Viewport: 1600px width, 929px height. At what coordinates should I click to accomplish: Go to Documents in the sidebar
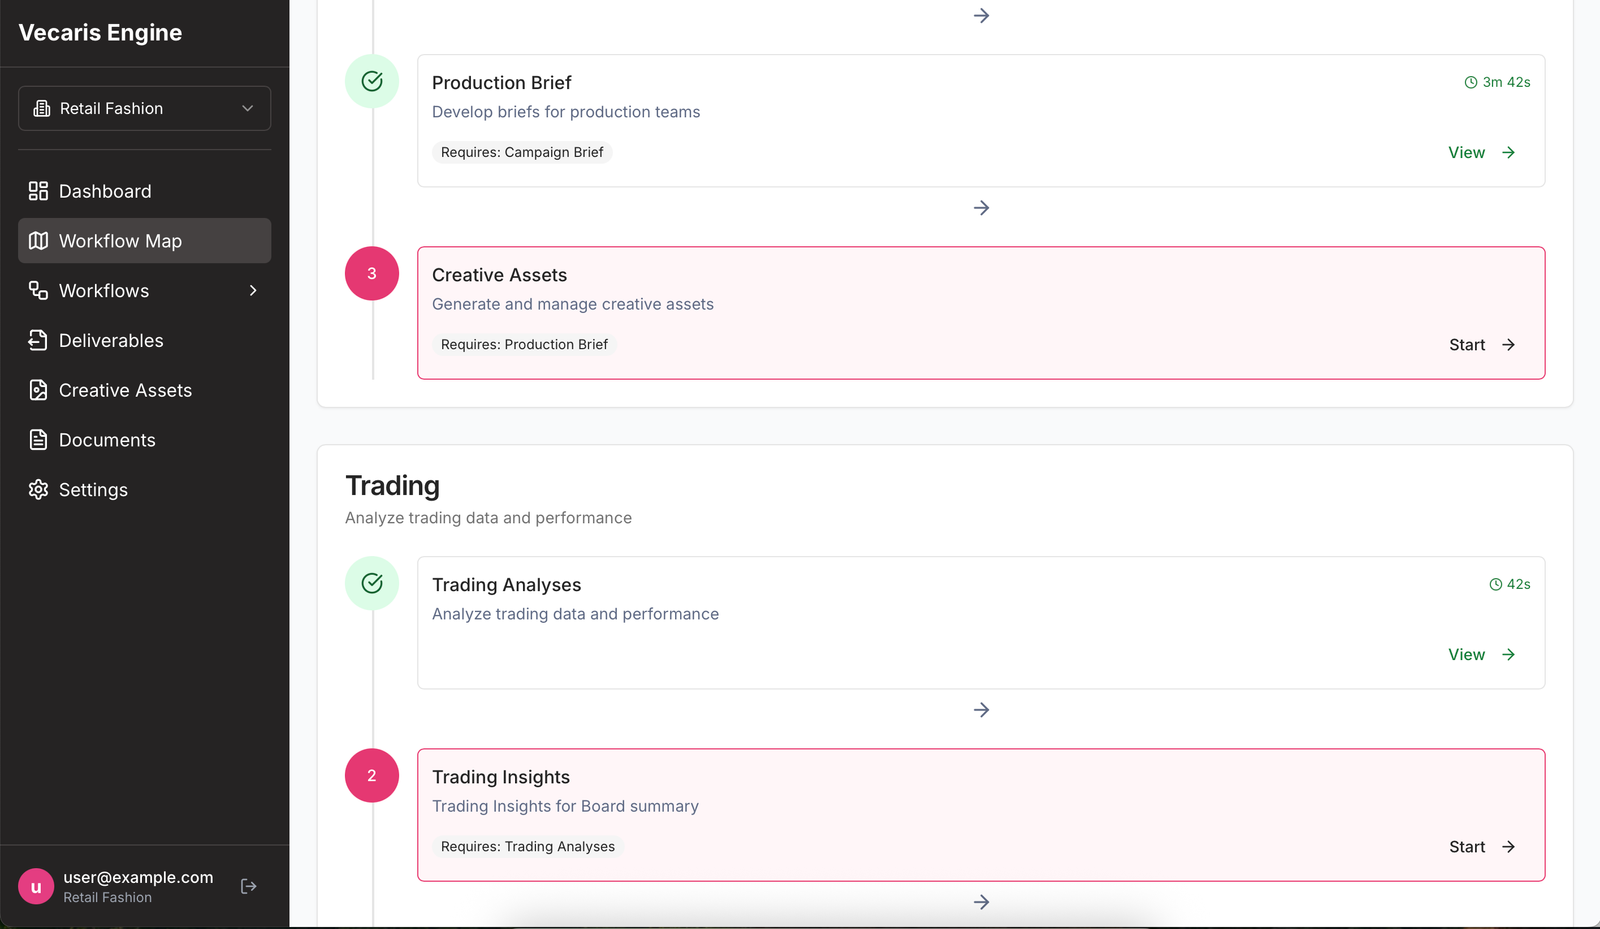click(107, 440)
